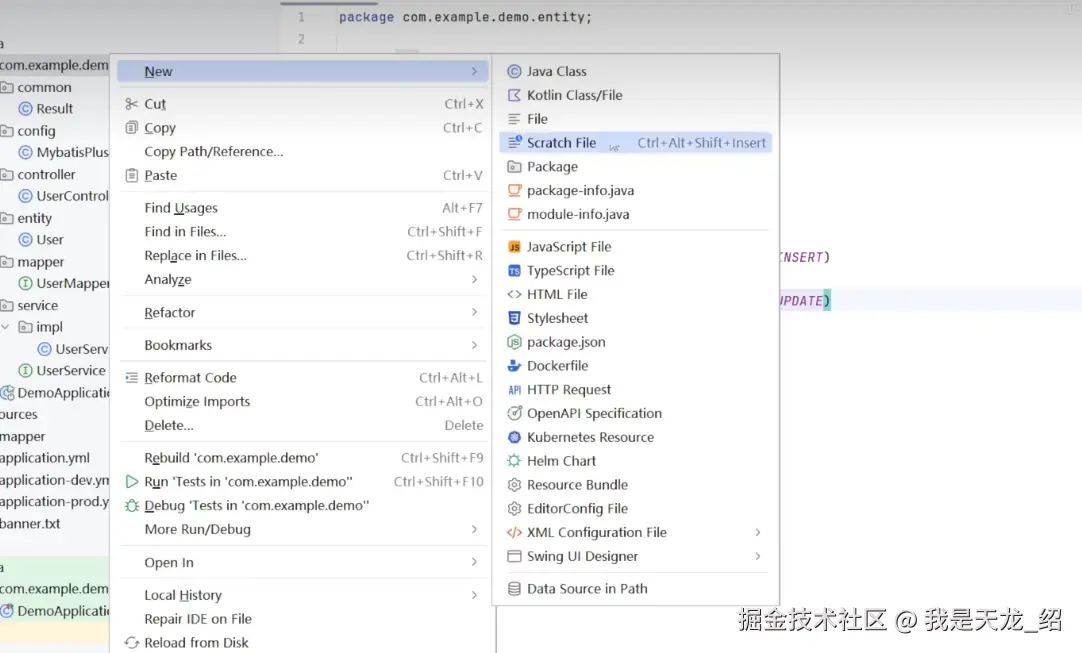The height and width of the screenshot is (653, 1082).
Task: Click the HTTP Request API icon
Action: point(514,390)
